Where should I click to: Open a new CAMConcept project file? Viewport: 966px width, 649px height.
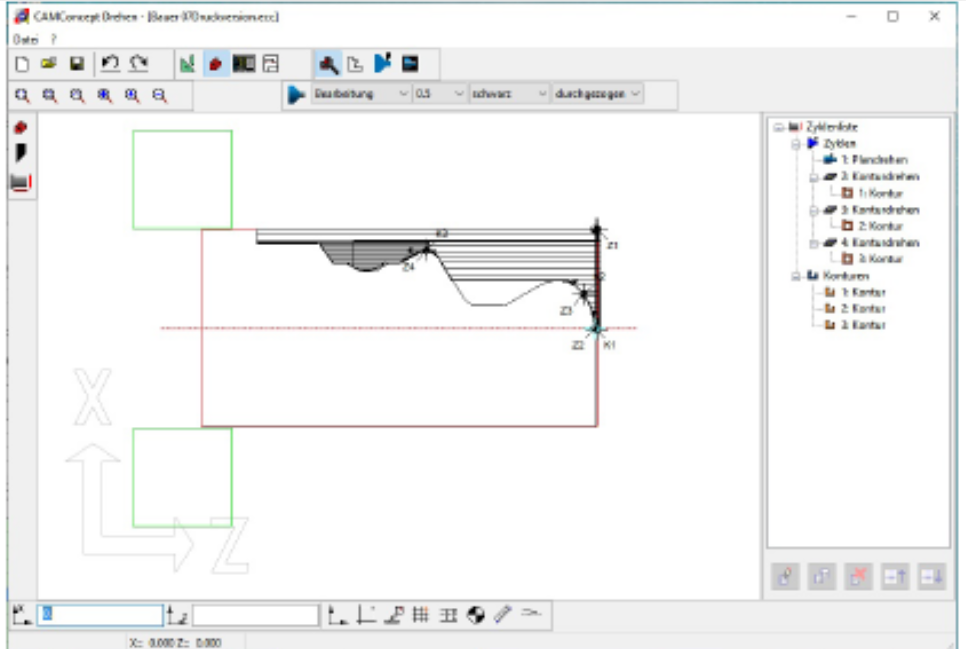[20, 63]
